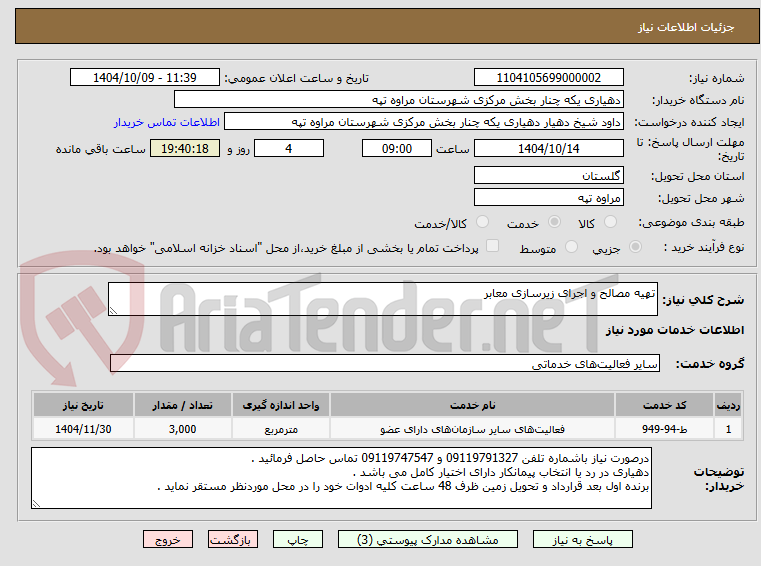
Task: Click the delivery city field 'مراوه تپه'
Action: [x=548, y=198]
